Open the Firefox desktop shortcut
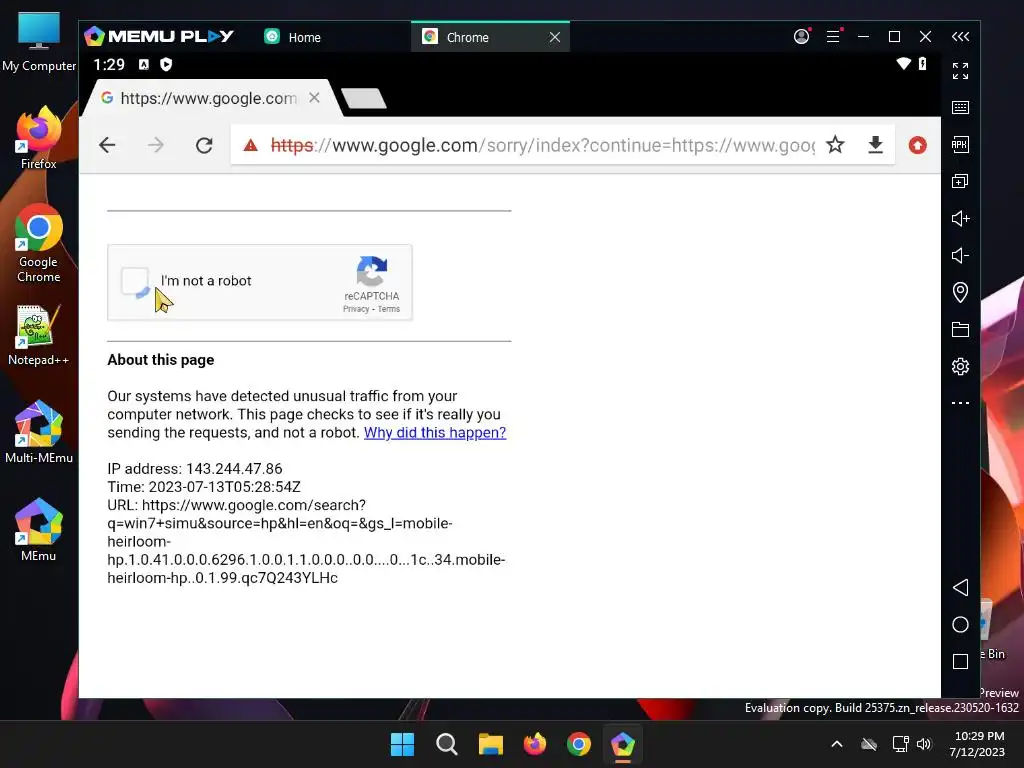The image size is (1024, 768). click(39, 139)
